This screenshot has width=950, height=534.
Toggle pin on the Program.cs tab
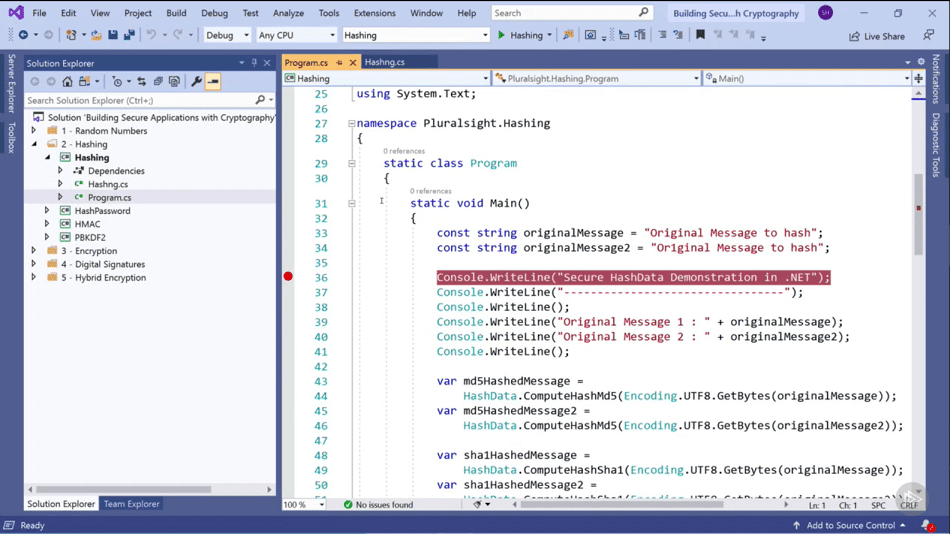tap(339, 62)
